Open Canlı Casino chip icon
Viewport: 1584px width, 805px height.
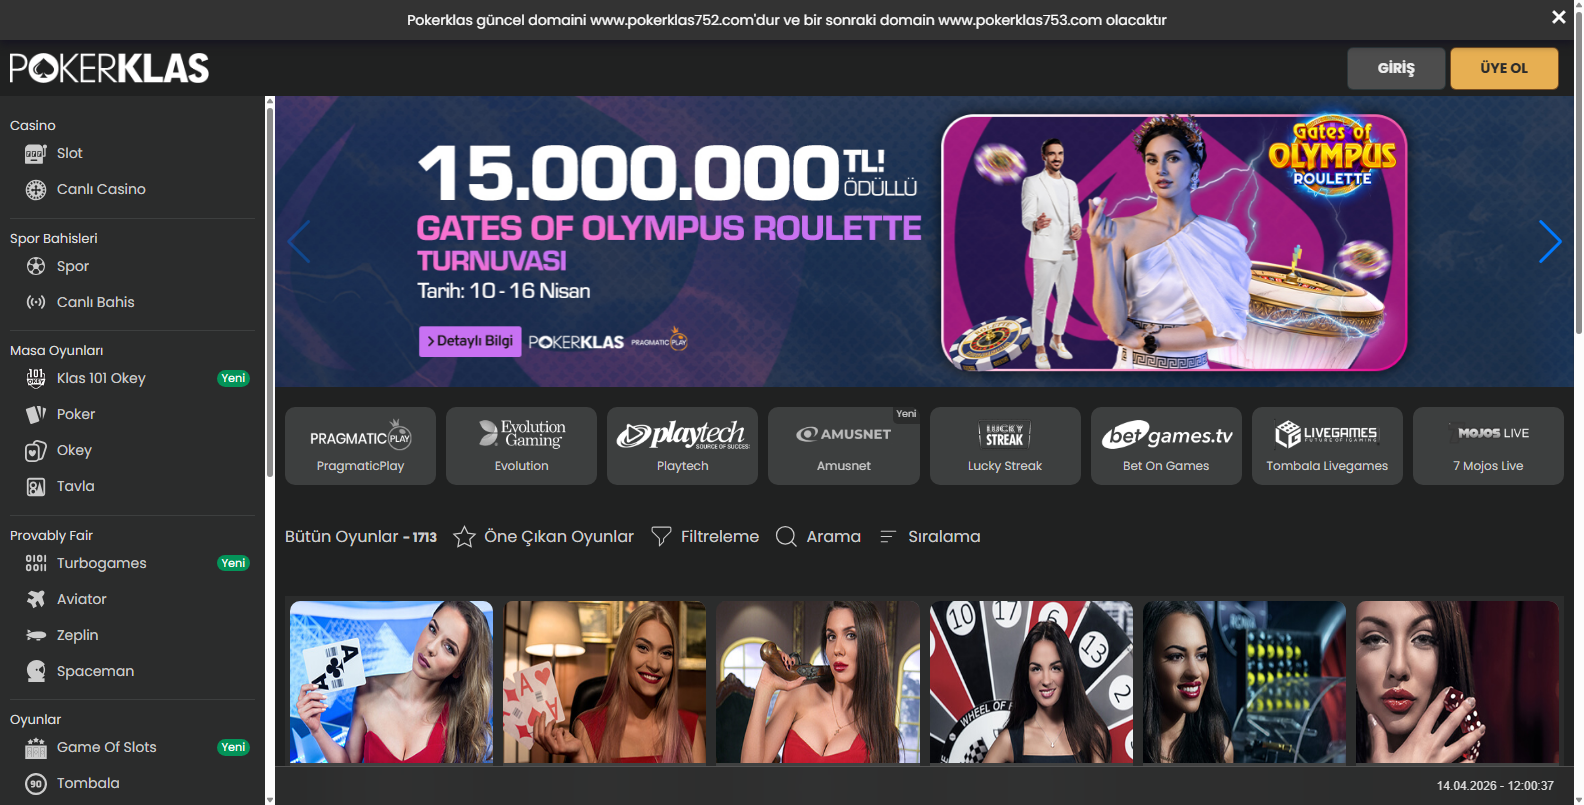(x=36, y=189)
